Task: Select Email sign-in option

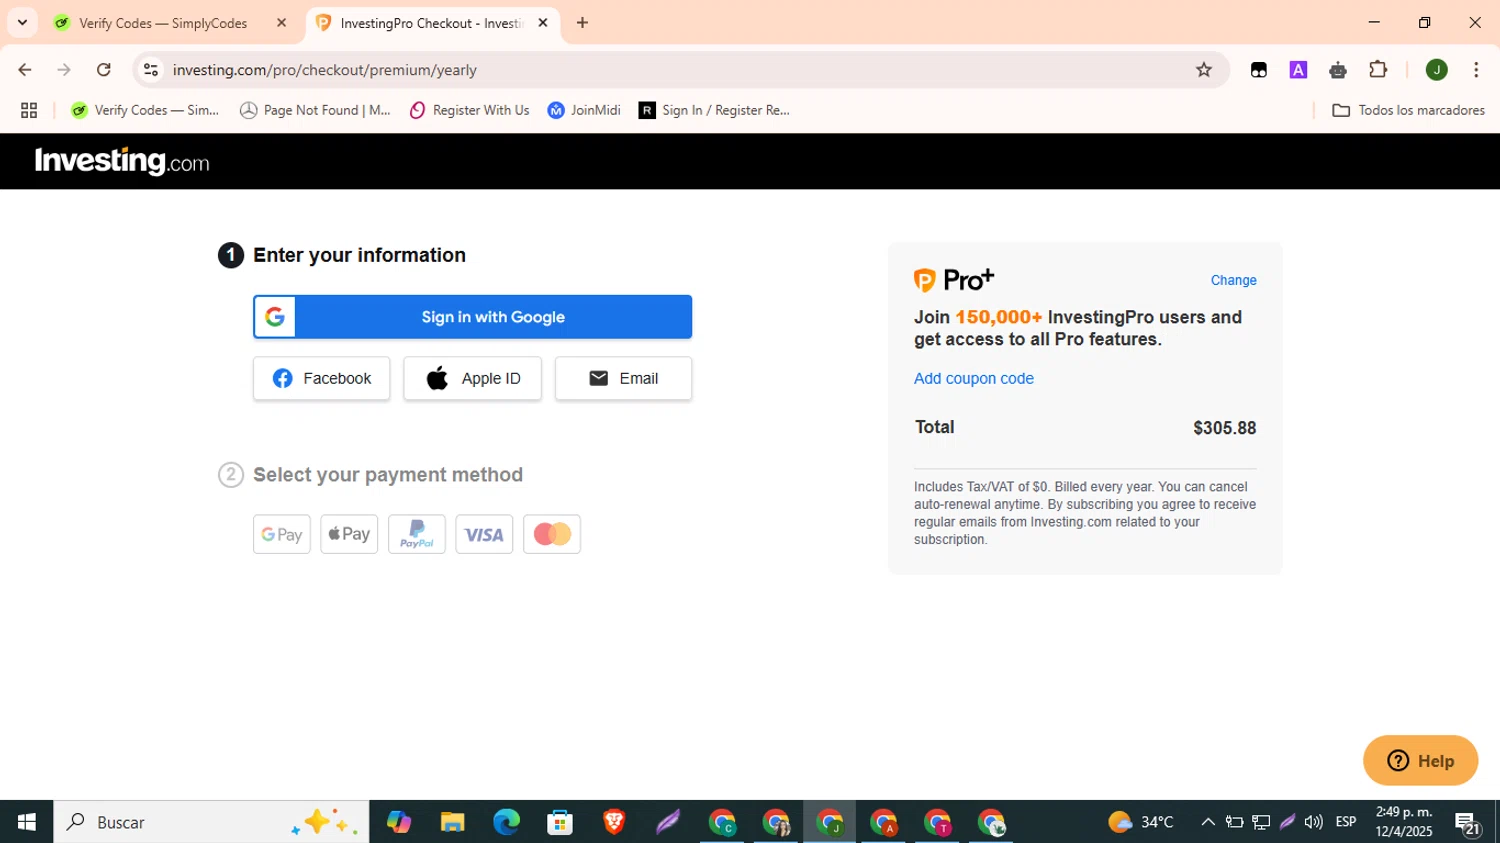Action: coord(623,378)
